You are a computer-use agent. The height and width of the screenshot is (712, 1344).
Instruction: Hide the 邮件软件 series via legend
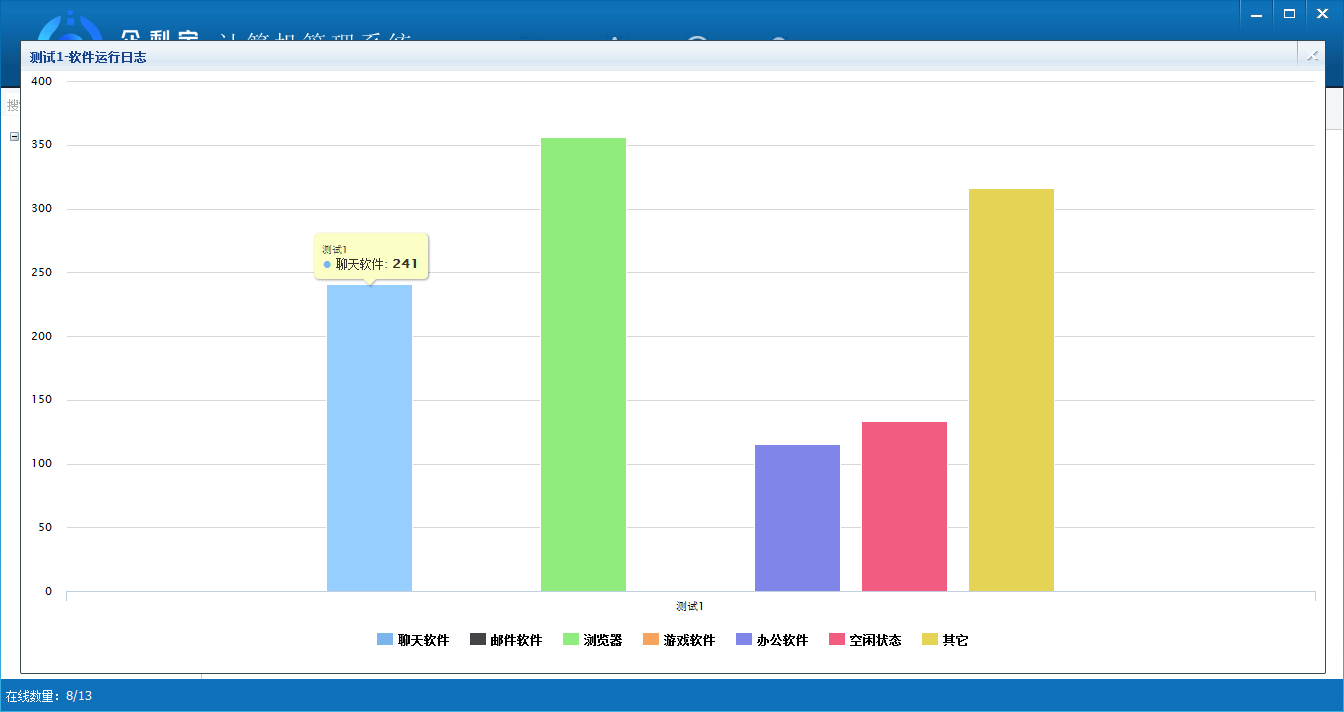(x=506, y=640)
